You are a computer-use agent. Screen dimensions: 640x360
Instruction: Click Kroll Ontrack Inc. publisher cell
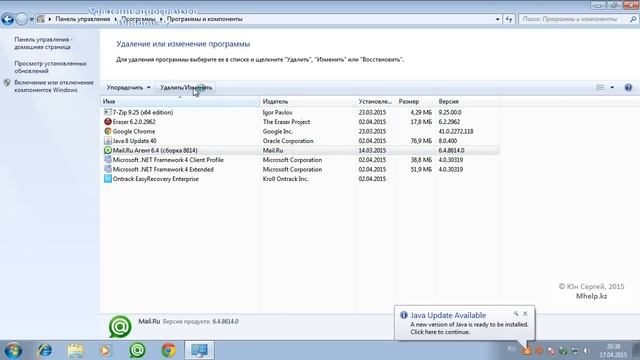(286, 179)
